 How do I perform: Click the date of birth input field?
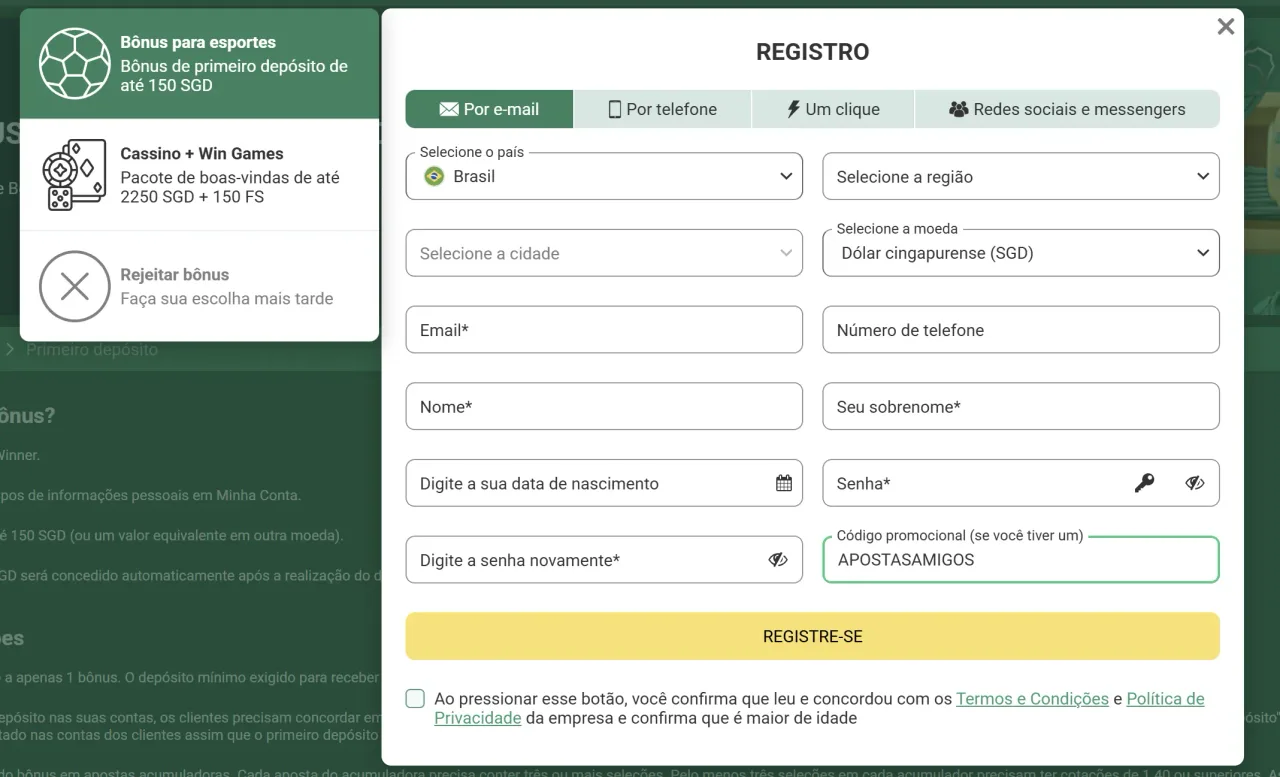coord(604,483)
